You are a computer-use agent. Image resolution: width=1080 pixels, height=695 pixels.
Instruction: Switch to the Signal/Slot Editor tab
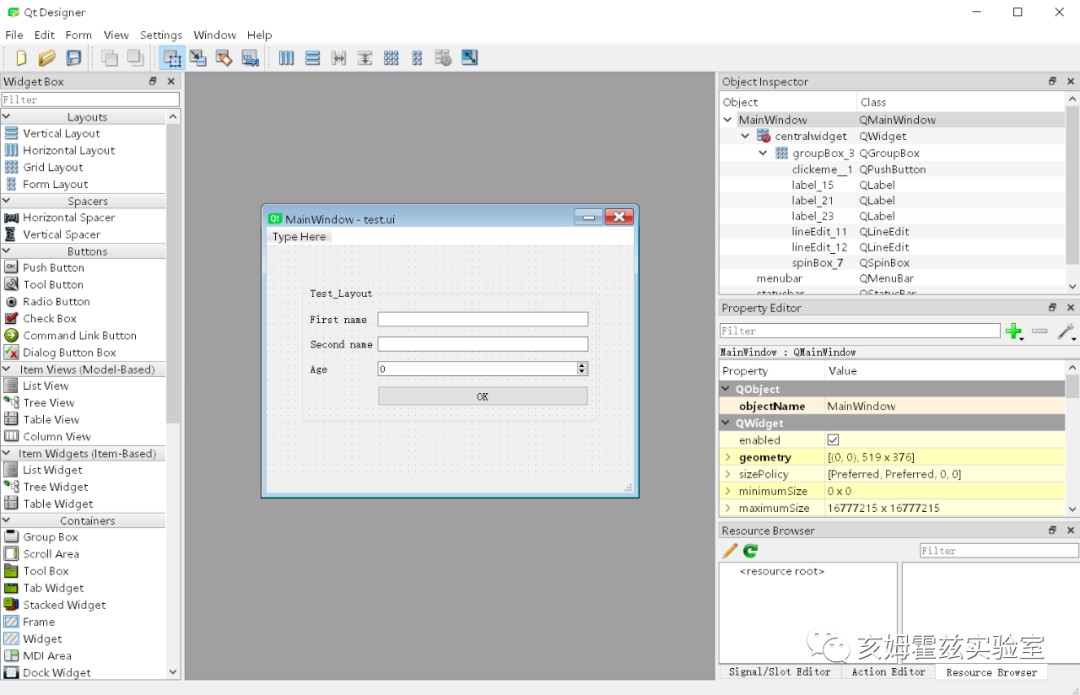coord(780,672)
